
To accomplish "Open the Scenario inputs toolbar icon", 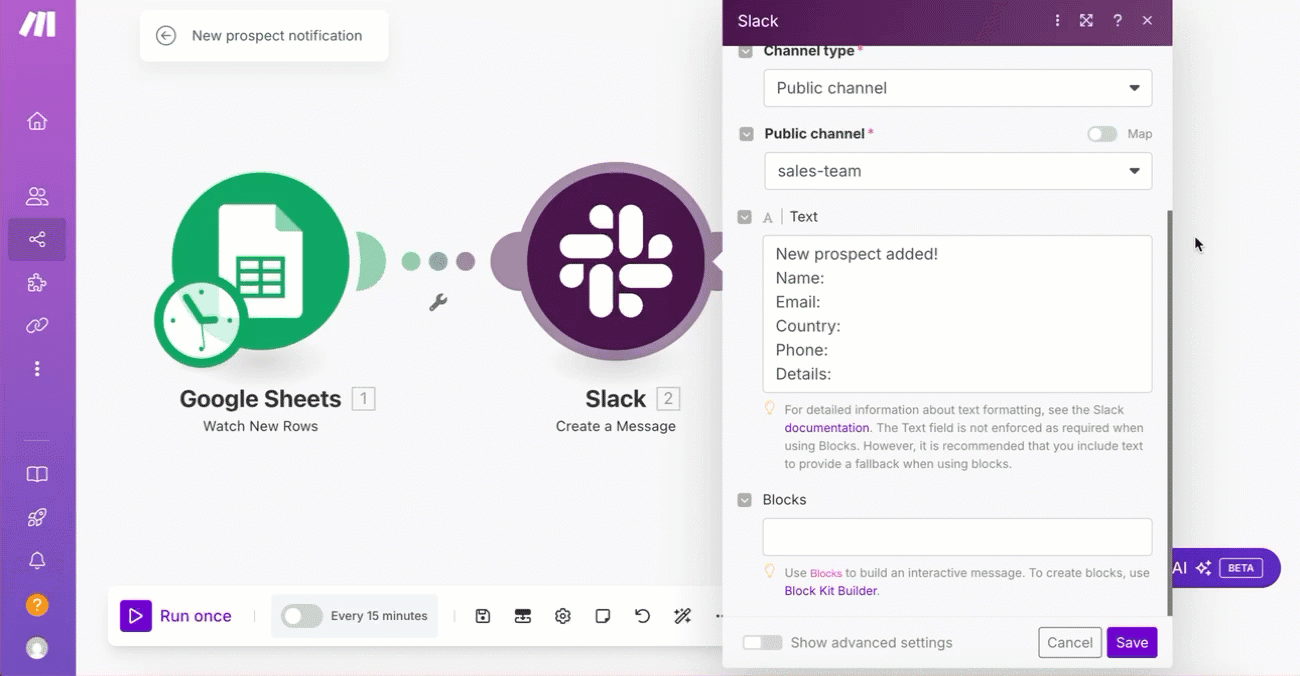I will point(523,616).
